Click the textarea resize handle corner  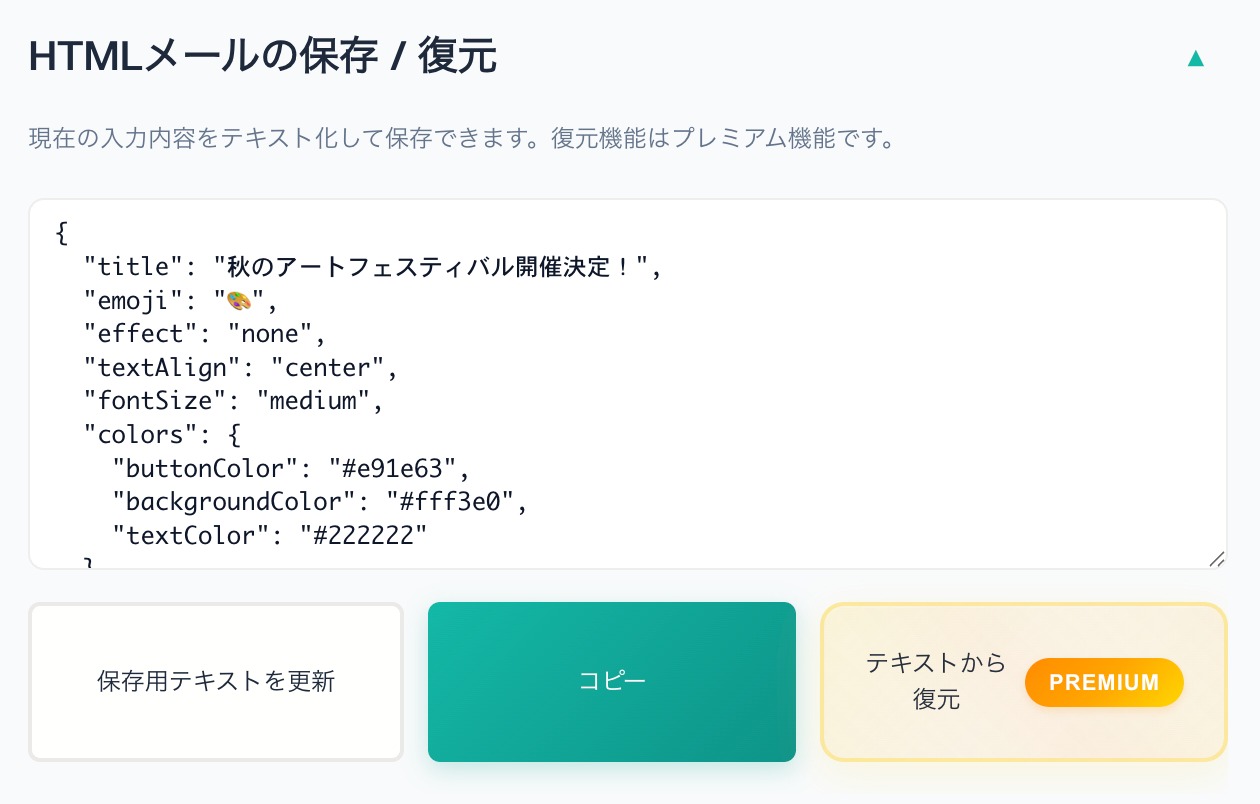point(1216,559)
